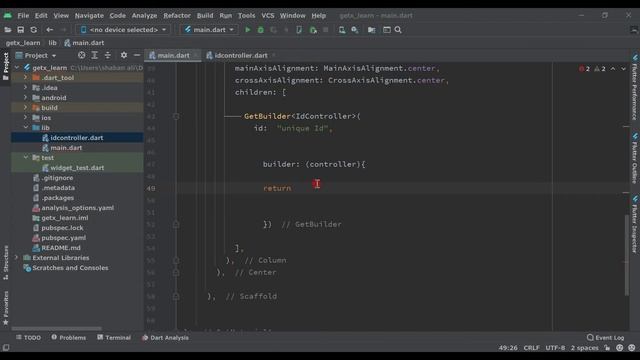Click the Save All toolbar icon
Screen dimensions: 640x360
(x=20, y=30)
